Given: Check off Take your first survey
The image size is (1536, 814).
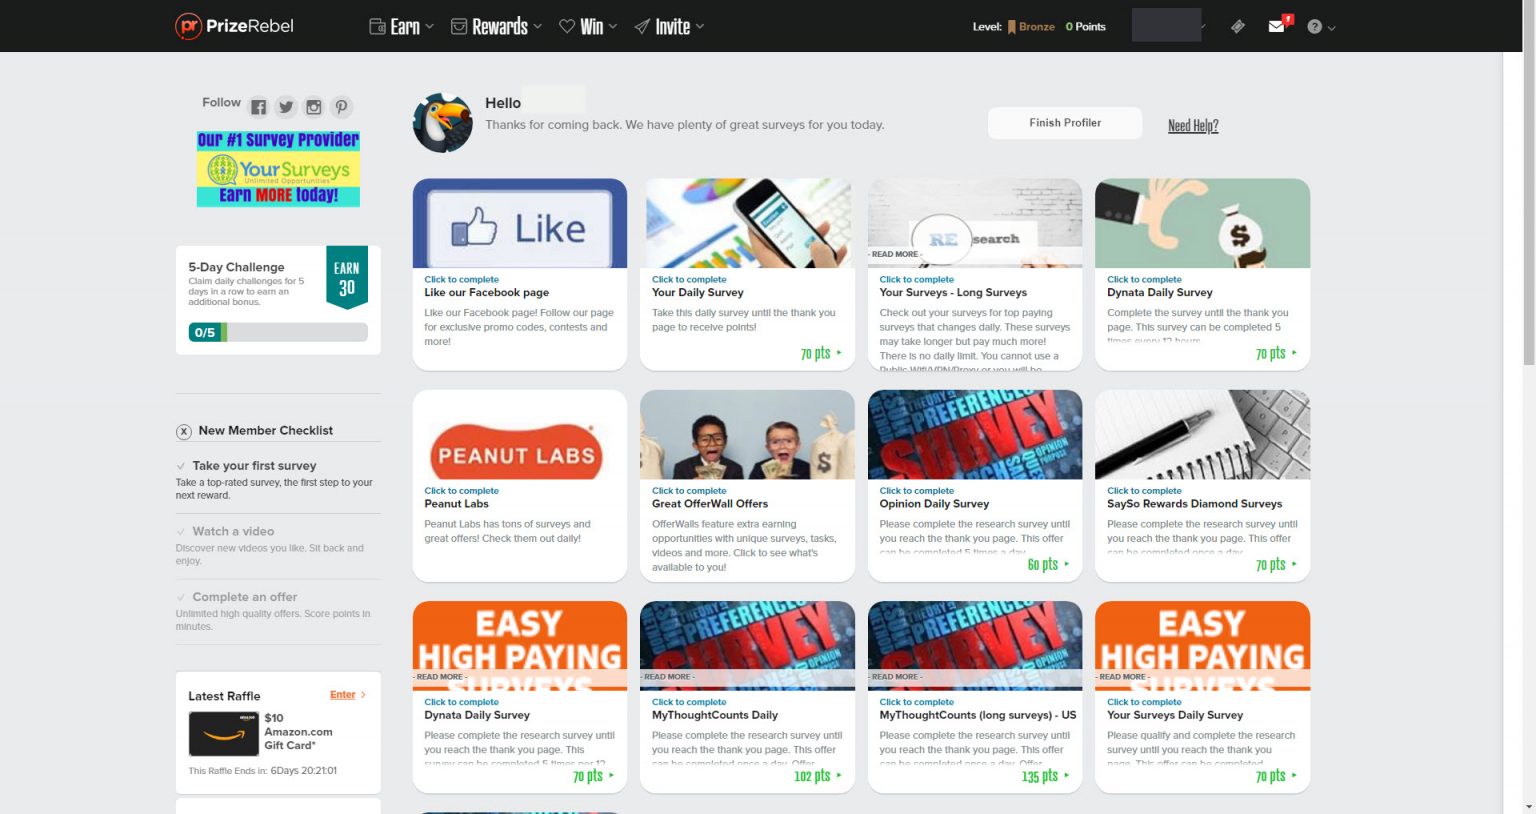Looking at the screenshot, I should point(181,466).
